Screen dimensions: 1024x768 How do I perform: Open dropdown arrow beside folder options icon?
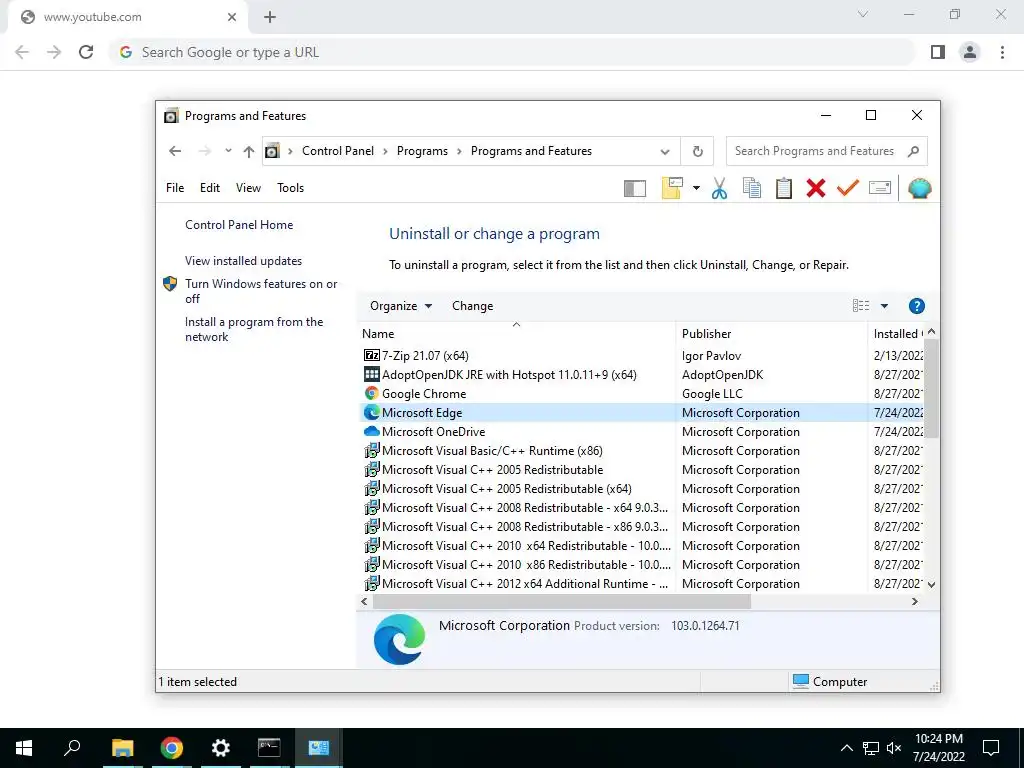pyautogui.click(x=696, y=188)
